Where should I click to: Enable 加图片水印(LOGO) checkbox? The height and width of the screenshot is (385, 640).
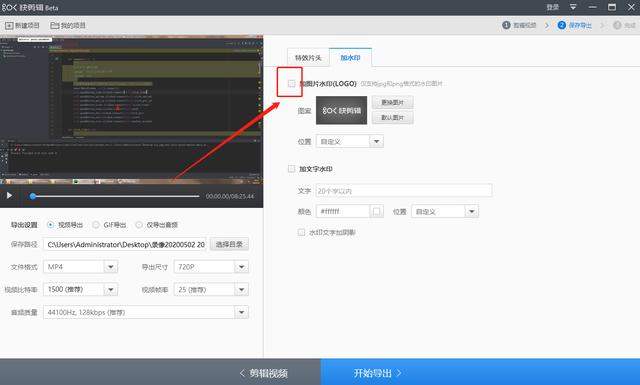click(x=291, y=83)
